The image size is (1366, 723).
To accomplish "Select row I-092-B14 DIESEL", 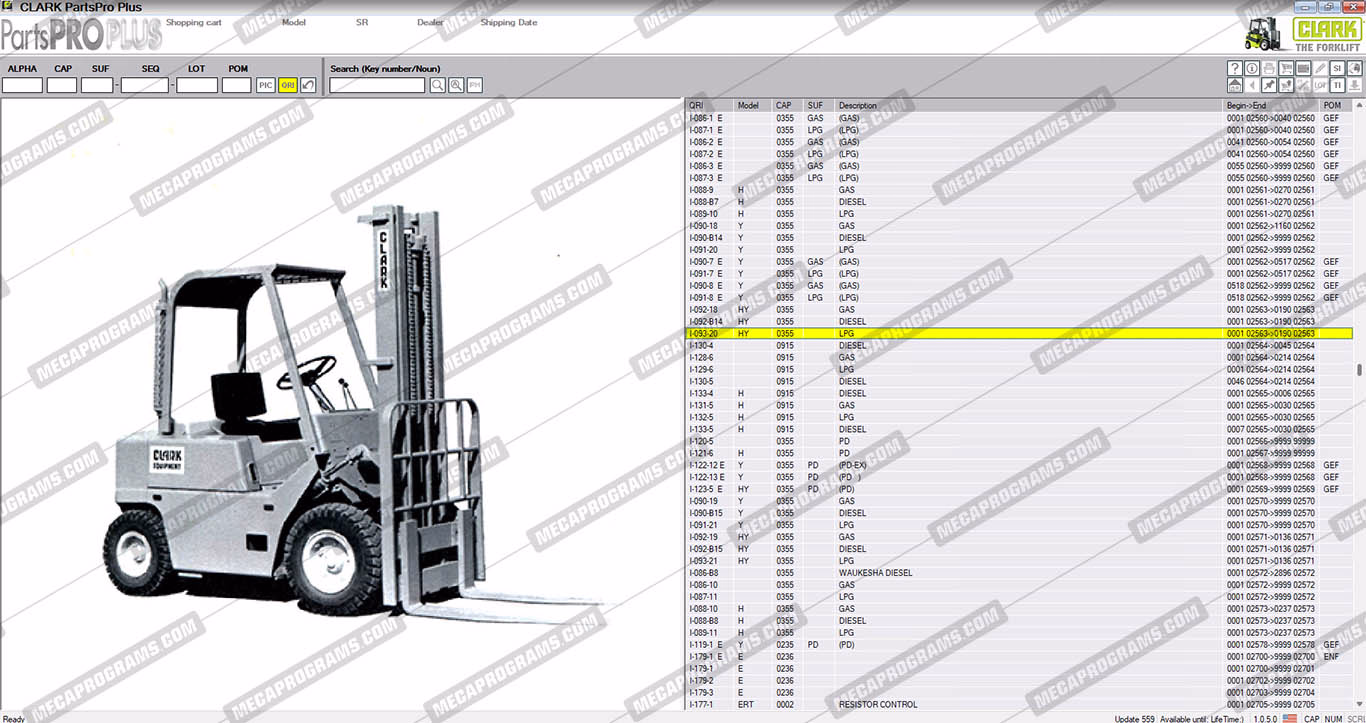I will [x=1019, y=321].
